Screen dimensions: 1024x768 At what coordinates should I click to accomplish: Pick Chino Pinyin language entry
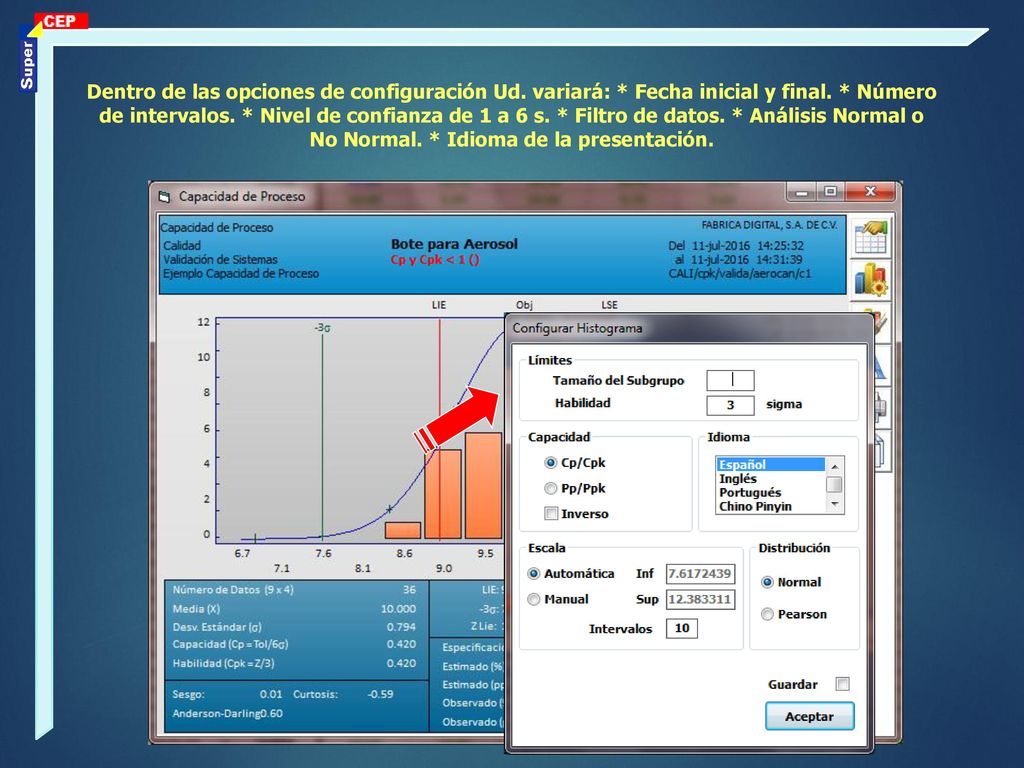pyautogui.click(x=756, y=506)
